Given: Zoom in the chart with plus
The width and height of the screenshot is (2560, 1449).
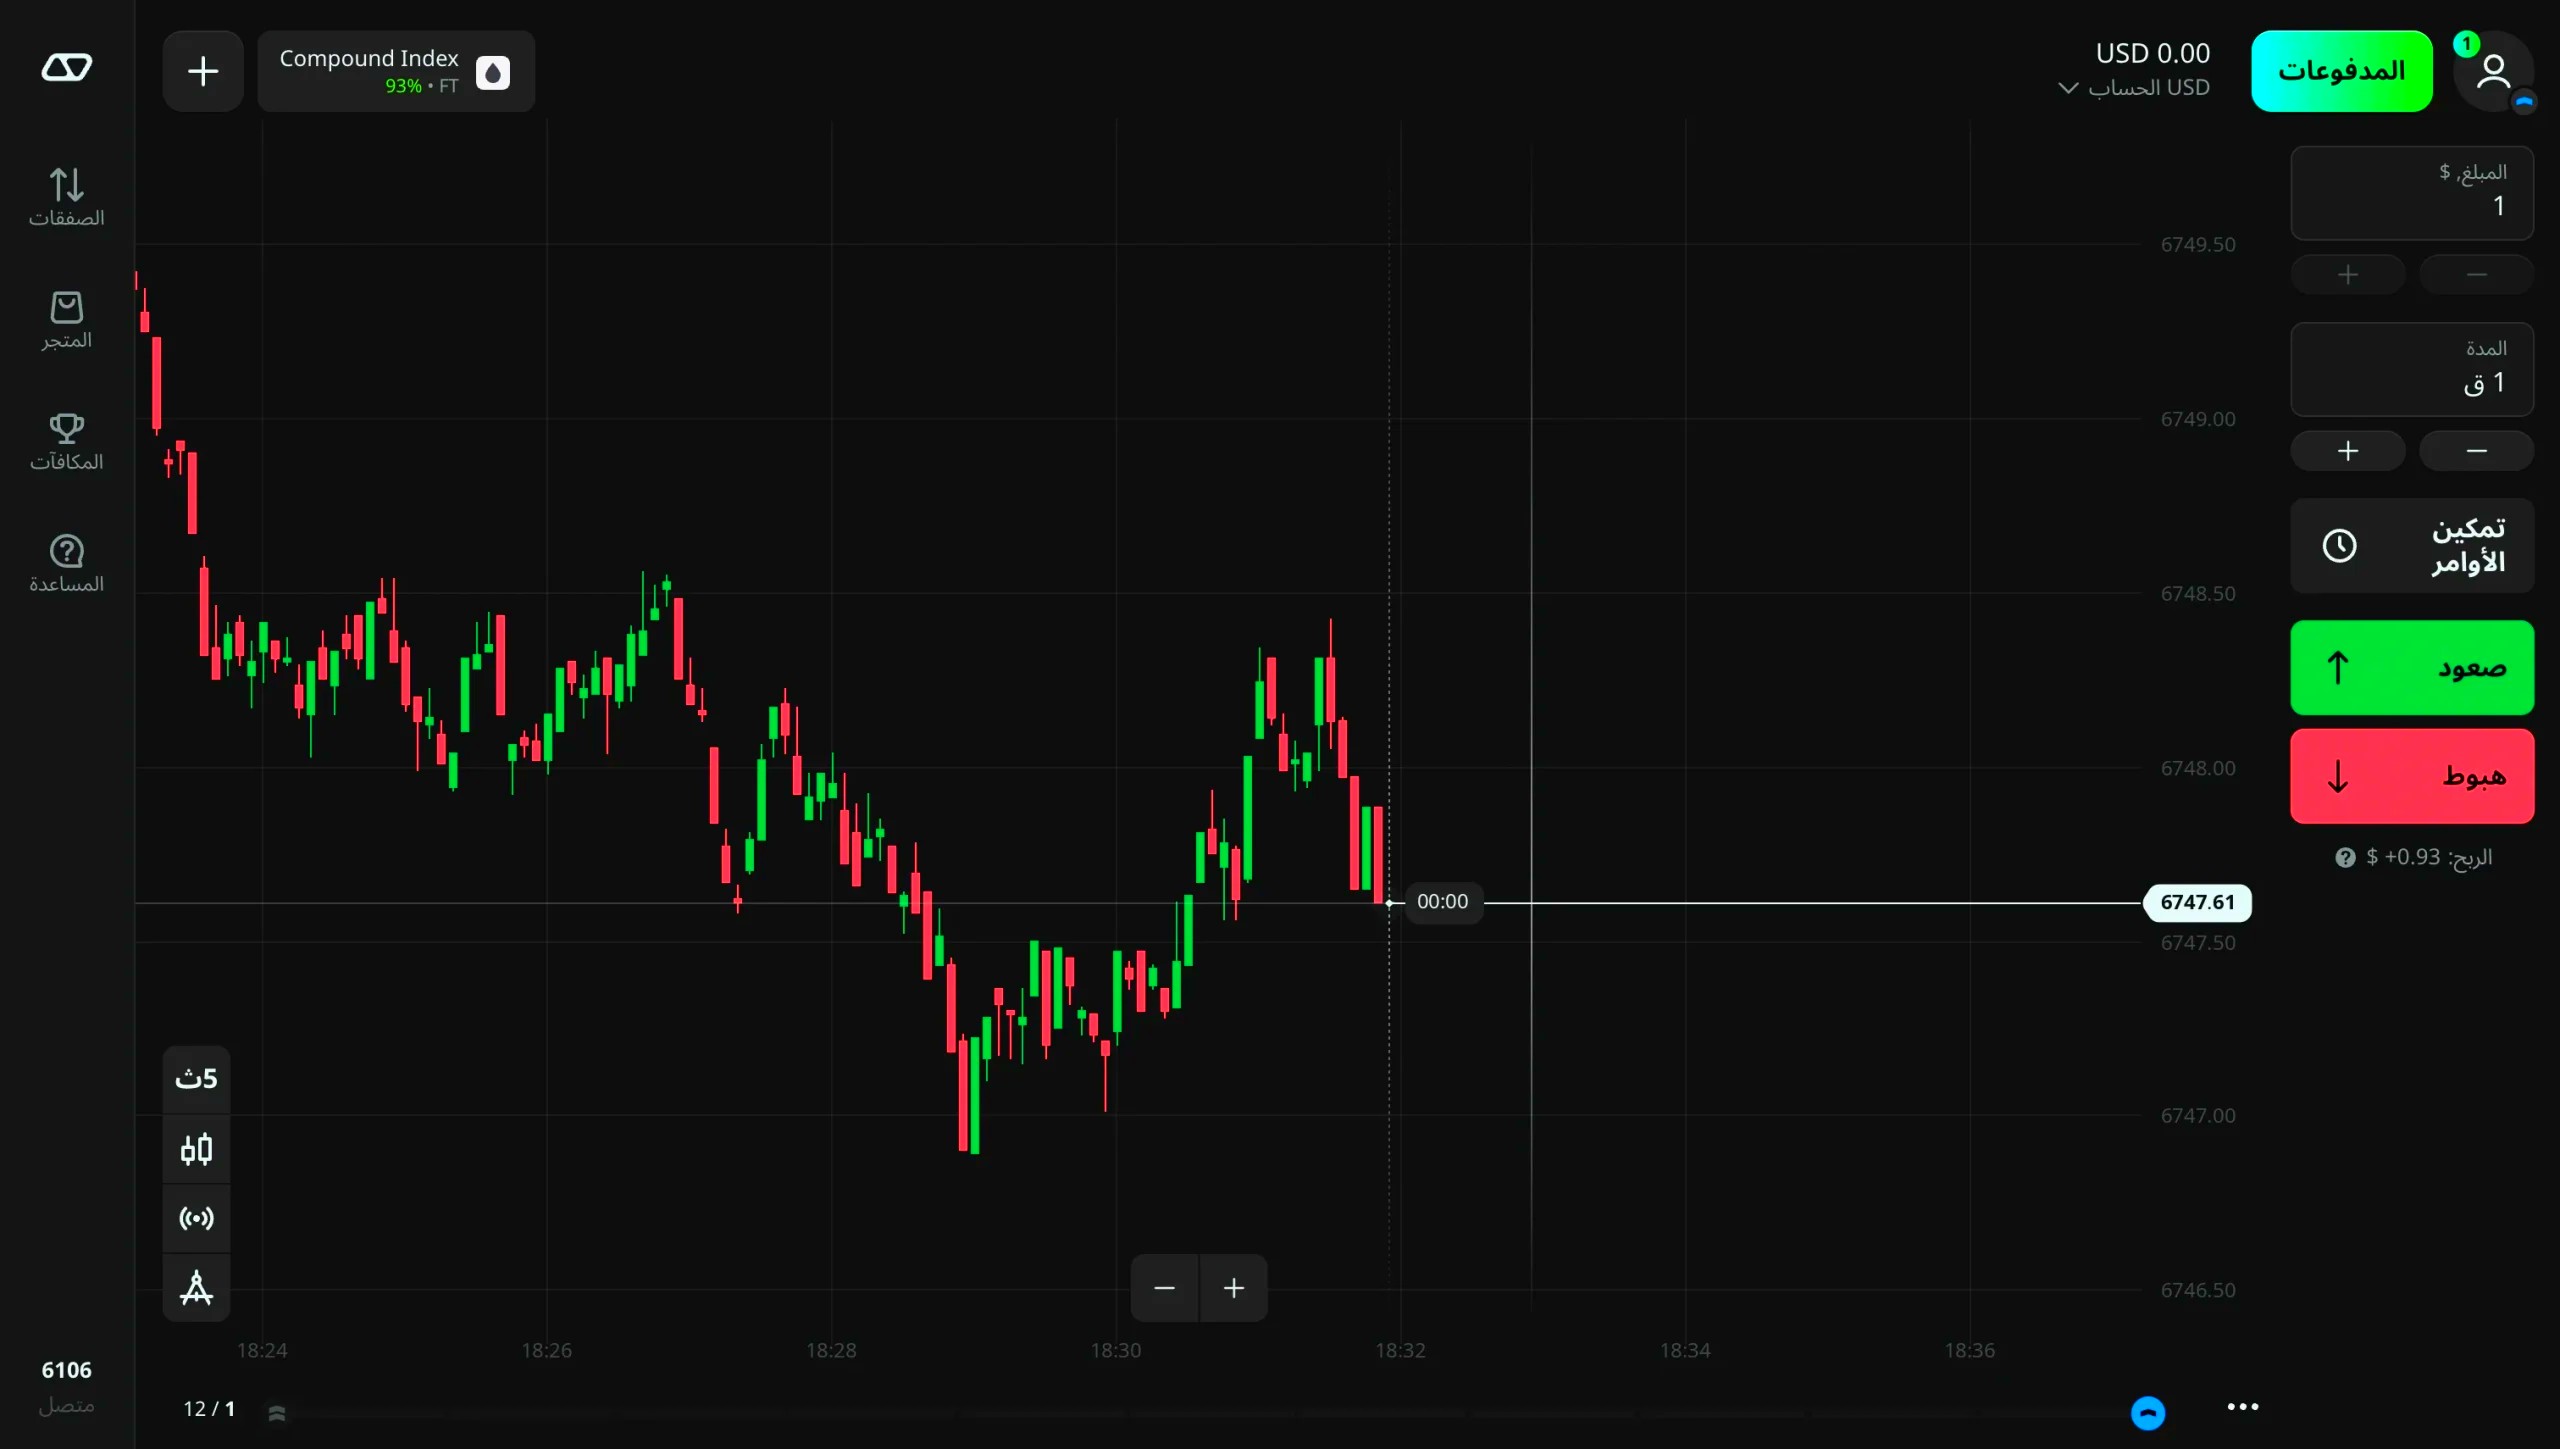Looking at the screenshot, I should pyautogui.click(x=1234, y=1288).
